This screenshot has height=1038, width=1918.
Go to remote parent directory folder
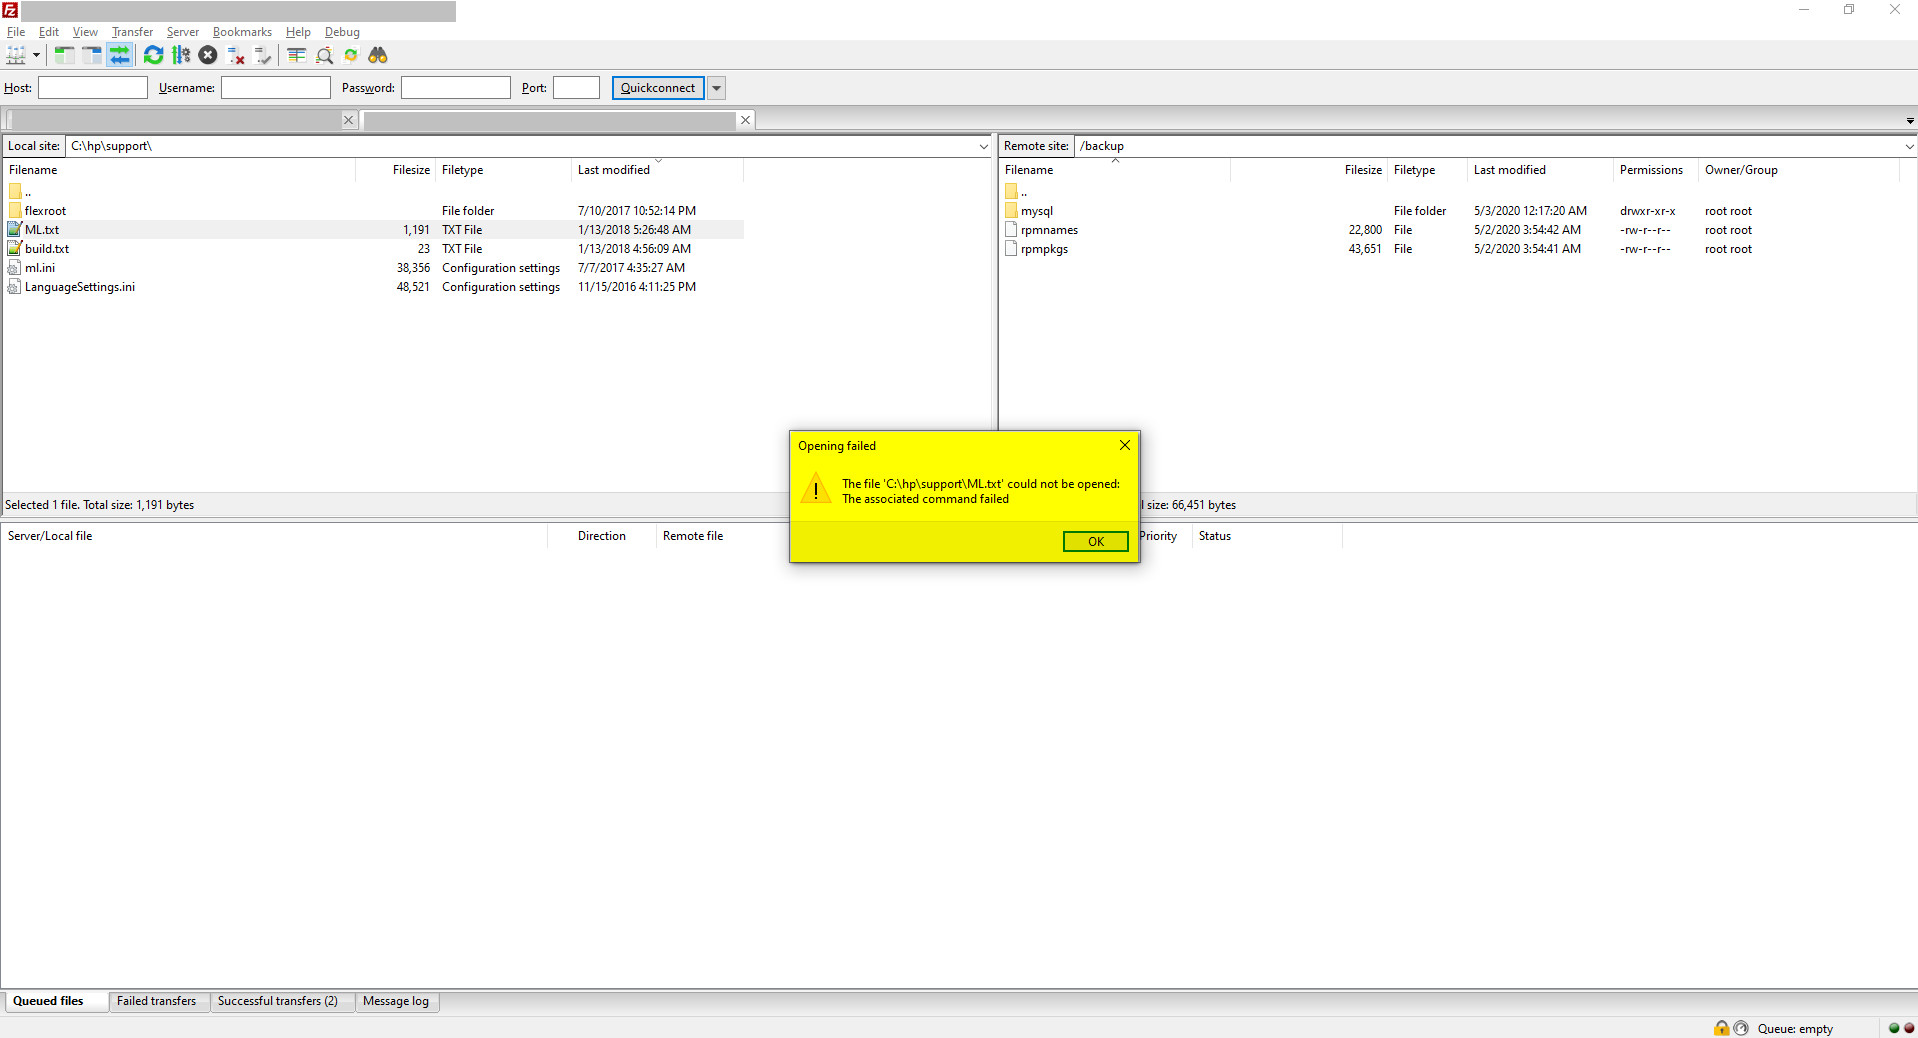click(1012, 192)
